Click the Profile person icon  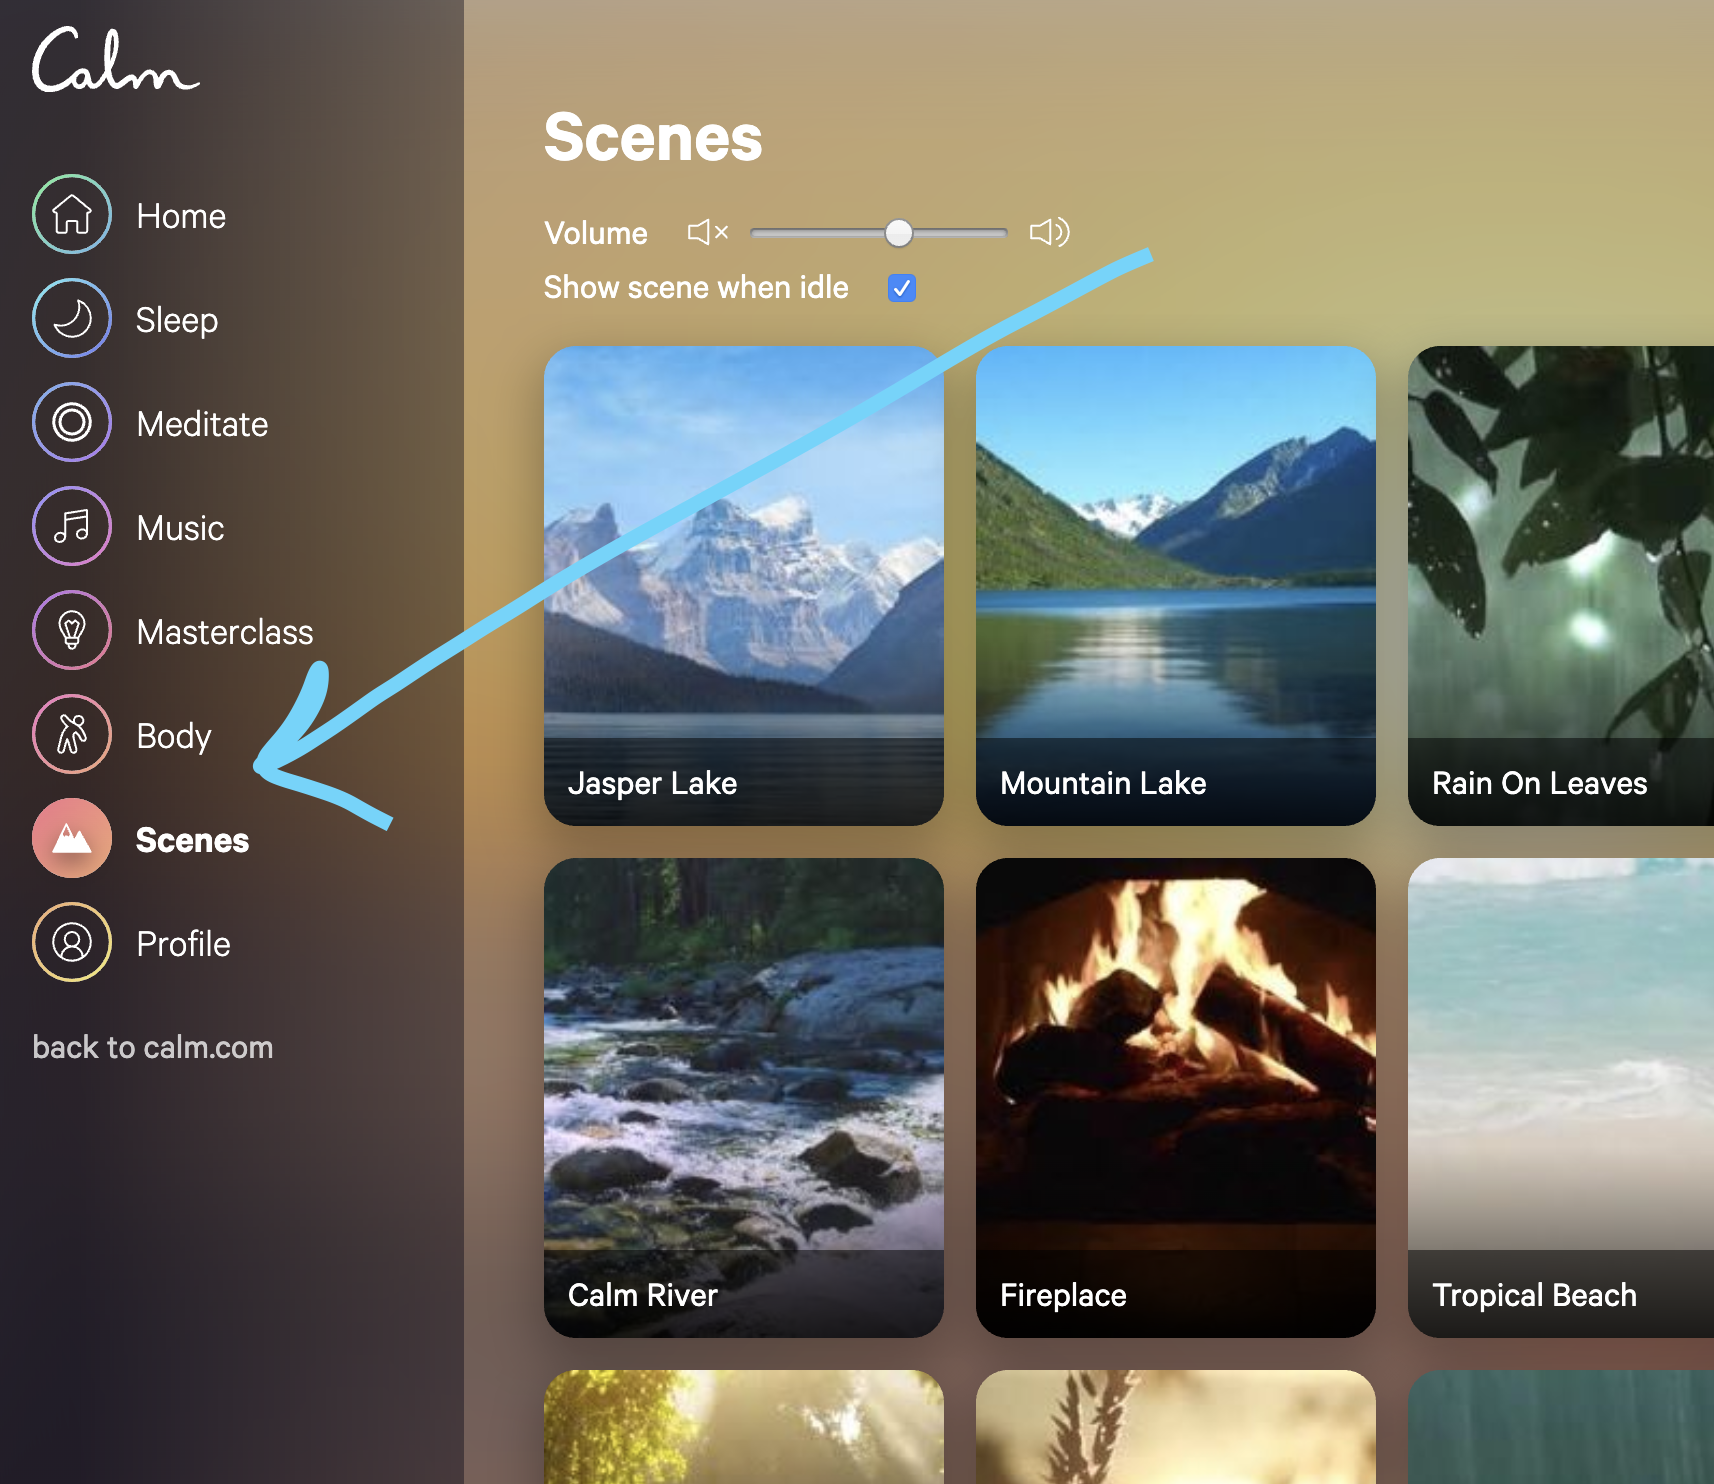click(72, 942)
